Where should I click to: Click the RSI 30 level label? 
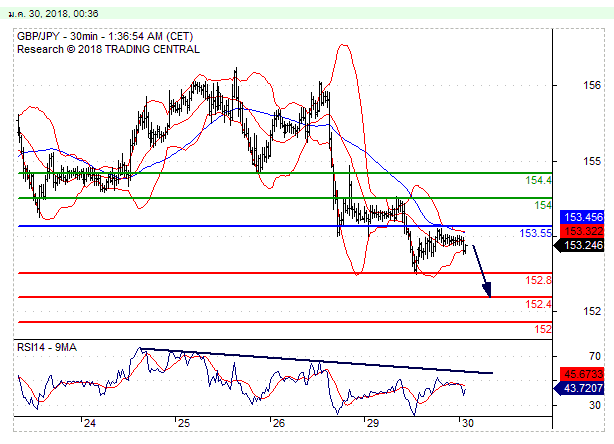pyautogui.click(x=594, y=405)
